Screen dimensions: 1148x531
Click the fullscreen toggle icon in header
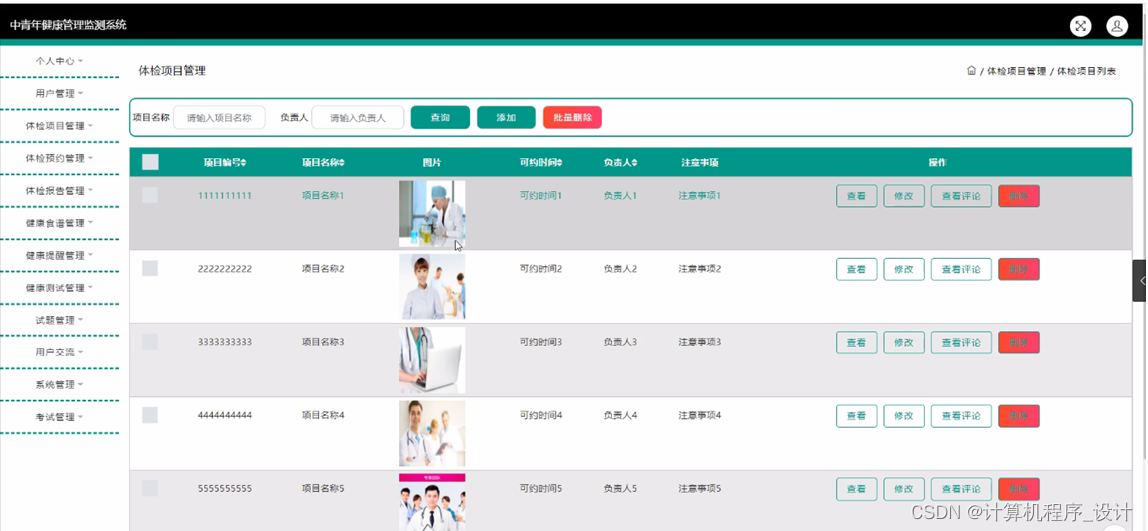tap(1080, 26)
